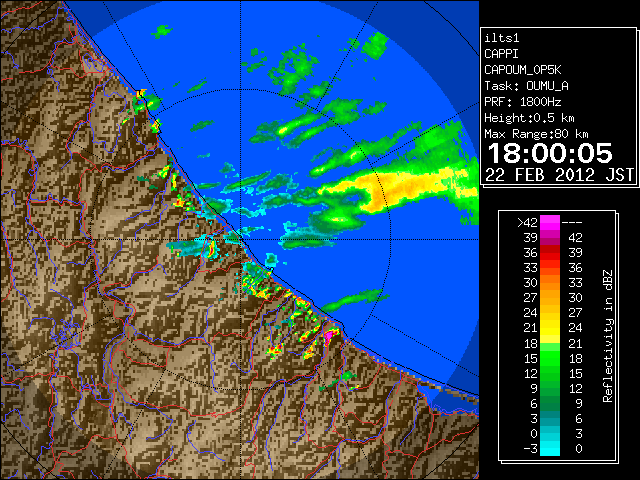Viewport: 640px width, 480px height.
Task: Click the >42 legend value
Action: click(527, 223)
